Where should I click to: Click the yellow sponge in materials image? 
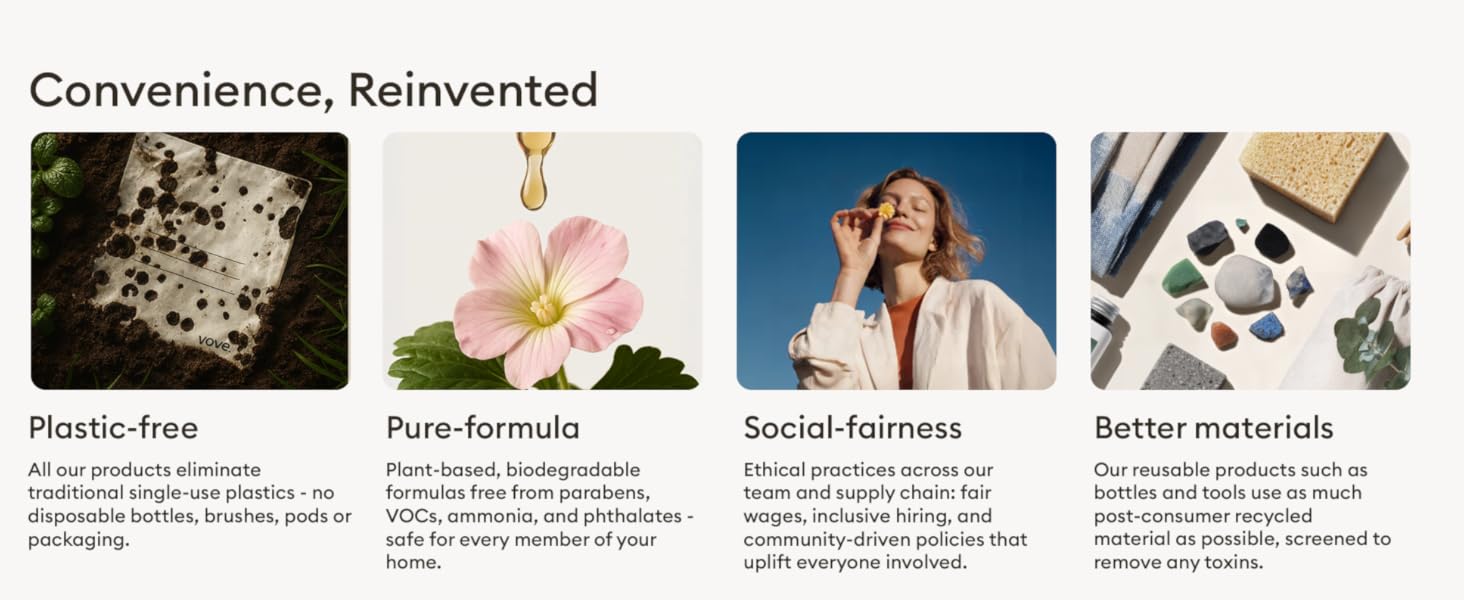pyautogui.click(x=1311, y=171)
